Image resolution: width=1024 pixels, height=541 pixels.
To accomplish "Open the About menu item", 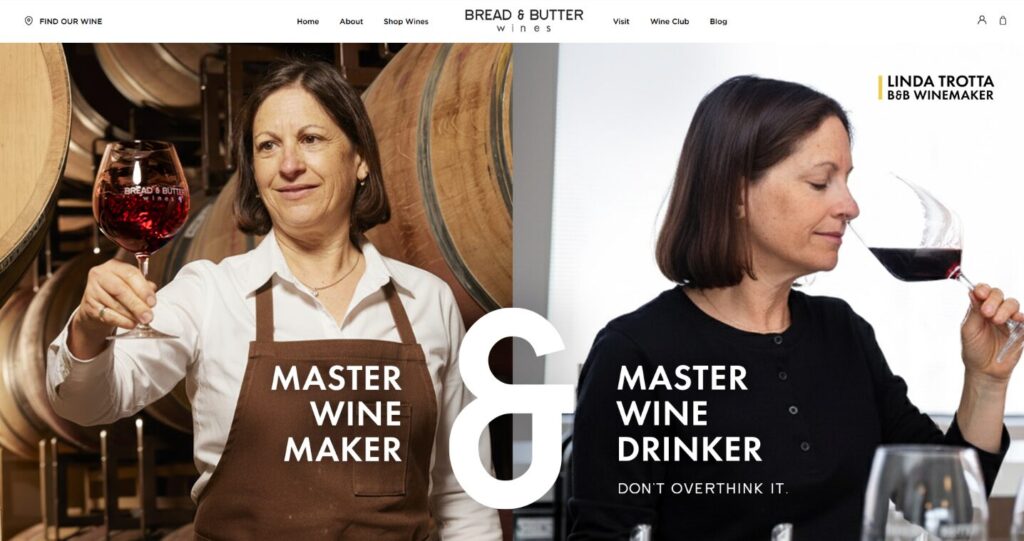I will pos(351,22).
